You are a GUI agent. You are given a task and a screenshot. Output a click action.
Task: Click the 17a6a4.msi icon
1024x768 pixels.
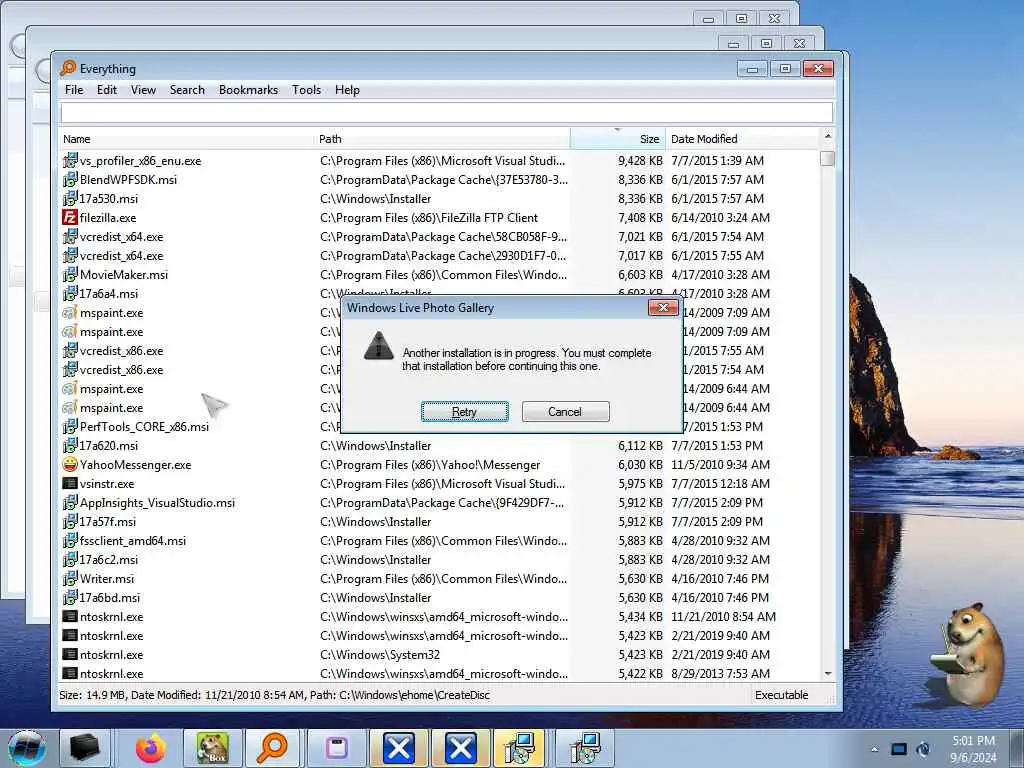pos(70,293)
